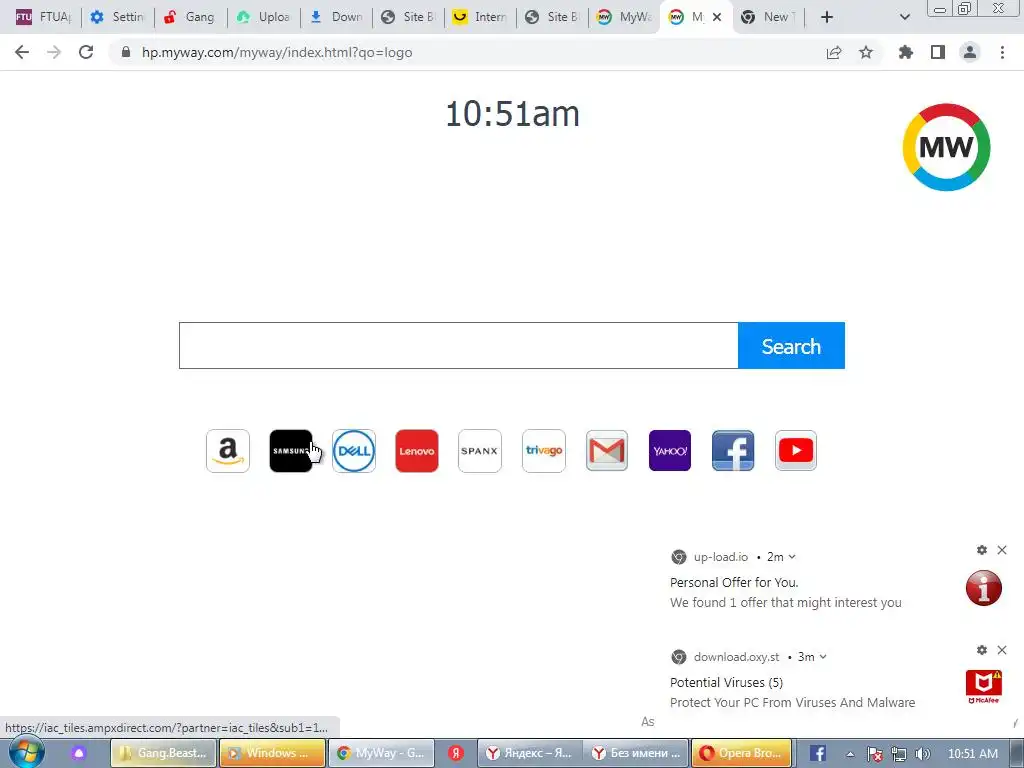1024x768 pixels.
Task: Show hidden system tray icons
Action: click(x=850, y=754)
